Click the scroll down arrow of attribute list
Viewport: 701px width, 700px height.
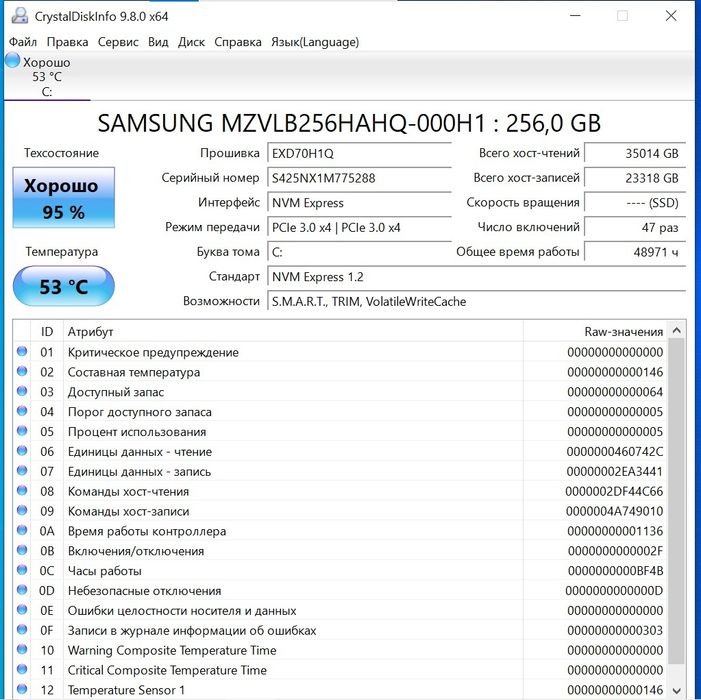676,691
